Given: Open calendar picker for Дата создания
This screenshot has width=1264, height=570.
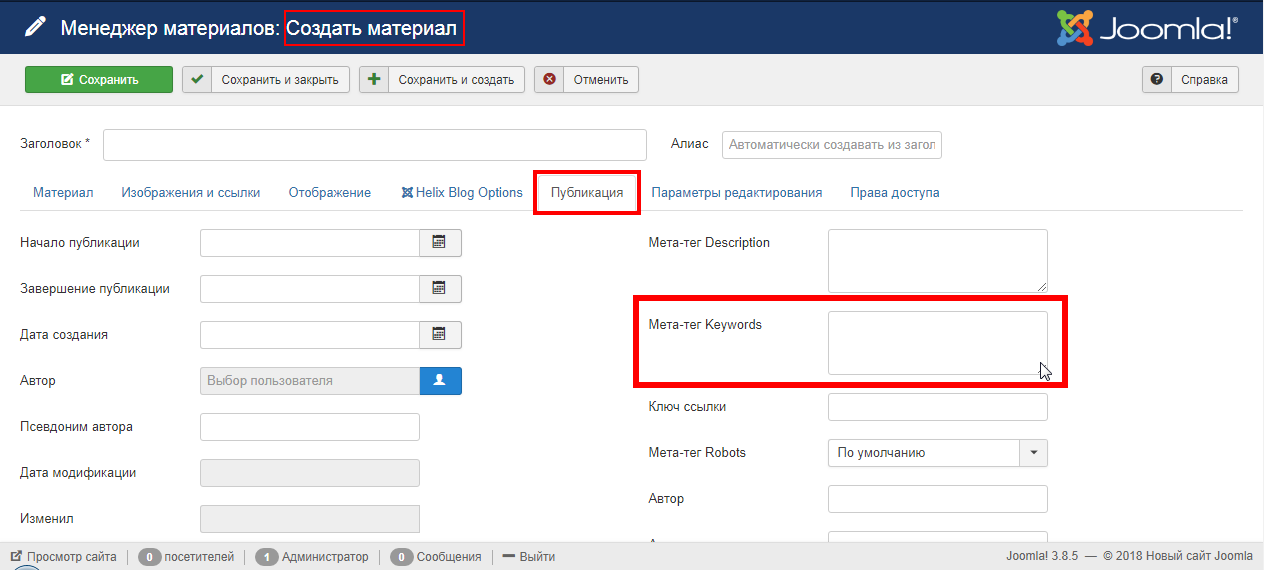Looking at the screenshot, I should pyautogui.click(x=439, y=335).
